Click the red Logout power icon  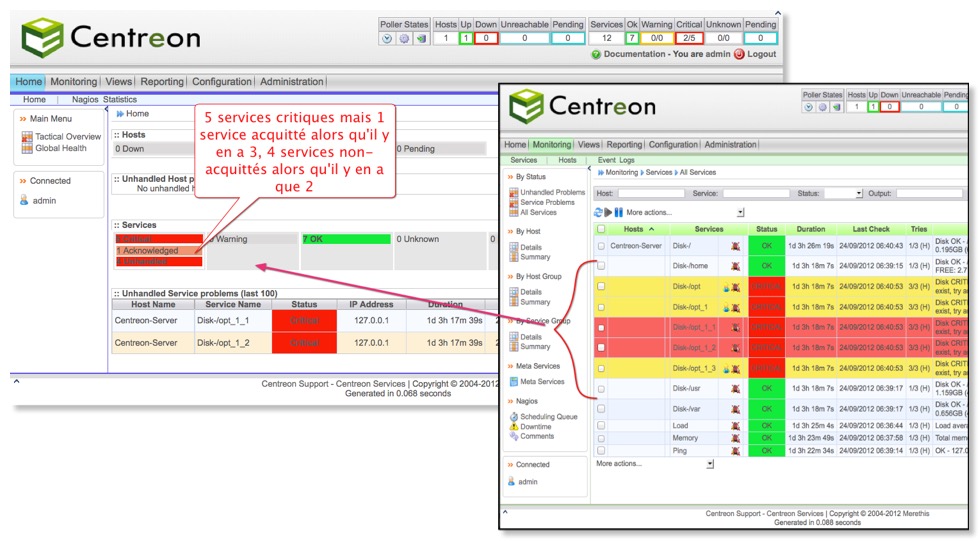pyautogui.click(x=739, y=54)
